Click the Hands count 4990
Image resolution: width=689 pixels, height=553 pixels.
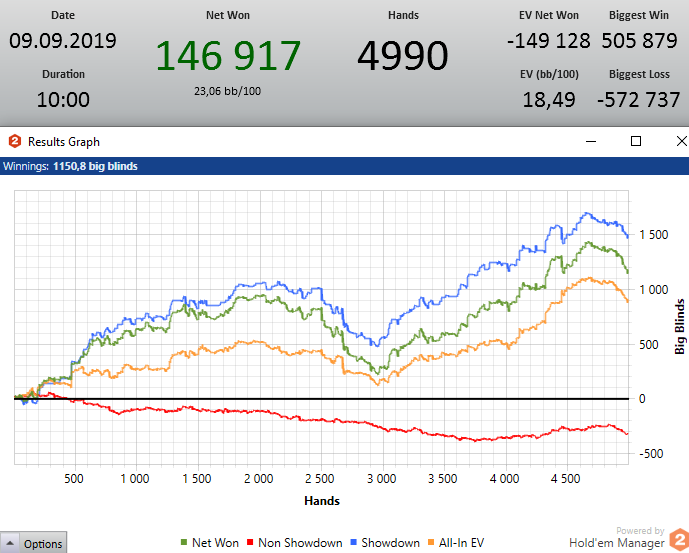click(x=403, y=55)
